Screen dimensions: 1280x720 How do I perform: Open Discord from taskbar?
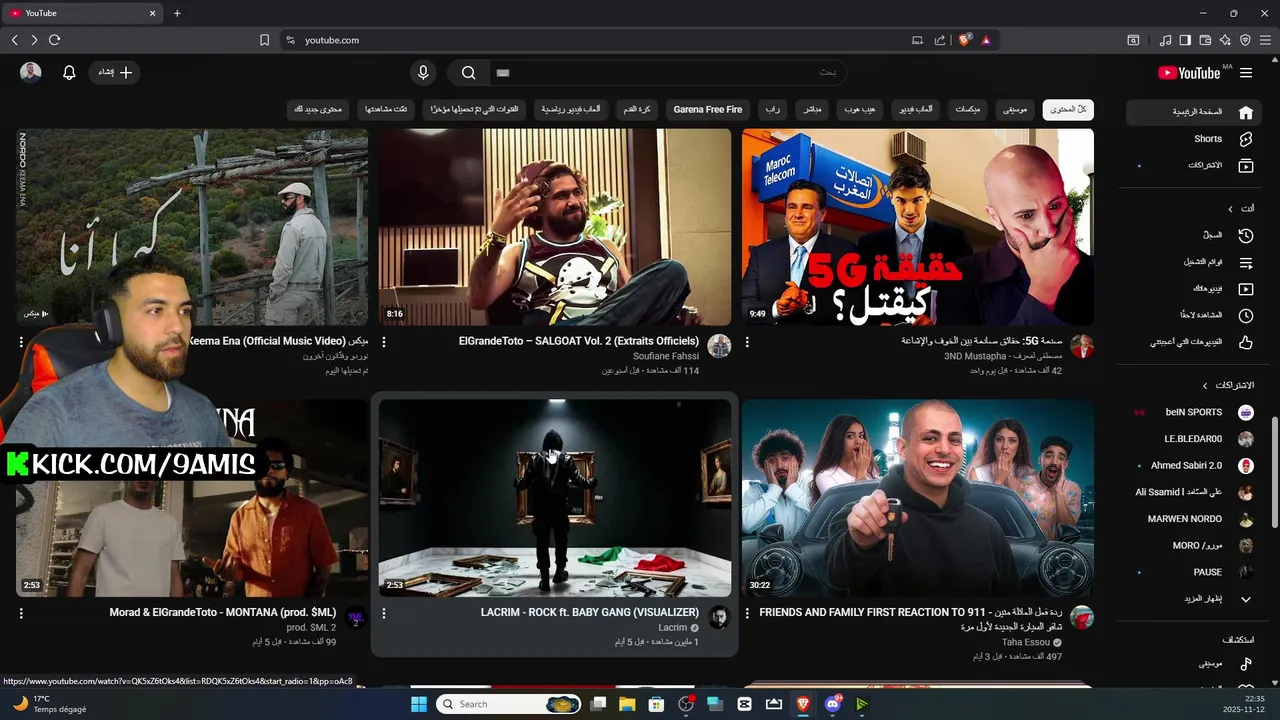pos(832,704)
